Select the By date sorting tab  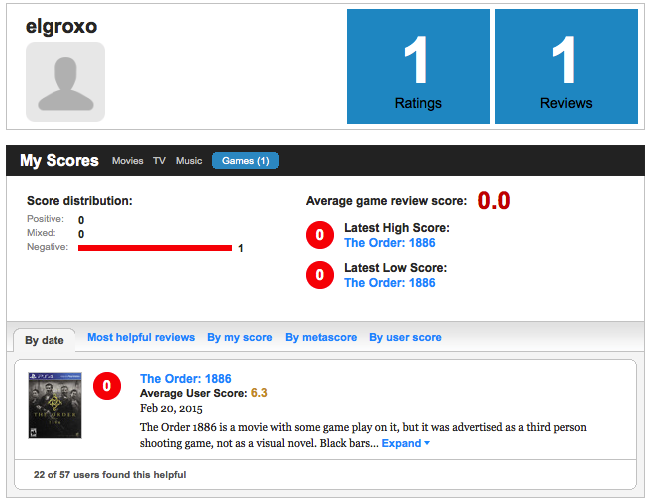(x=44, y=340)
